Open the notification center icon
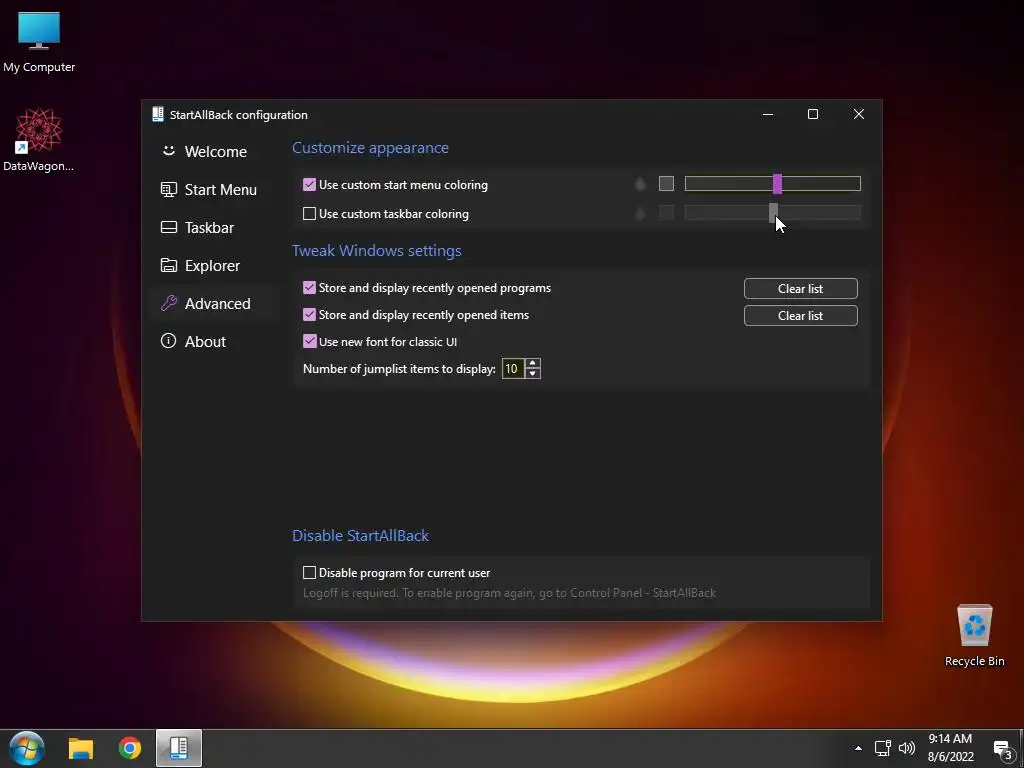Image resolution: width=1024 pixels, height=768 pixels. (x=1003, y=750)
